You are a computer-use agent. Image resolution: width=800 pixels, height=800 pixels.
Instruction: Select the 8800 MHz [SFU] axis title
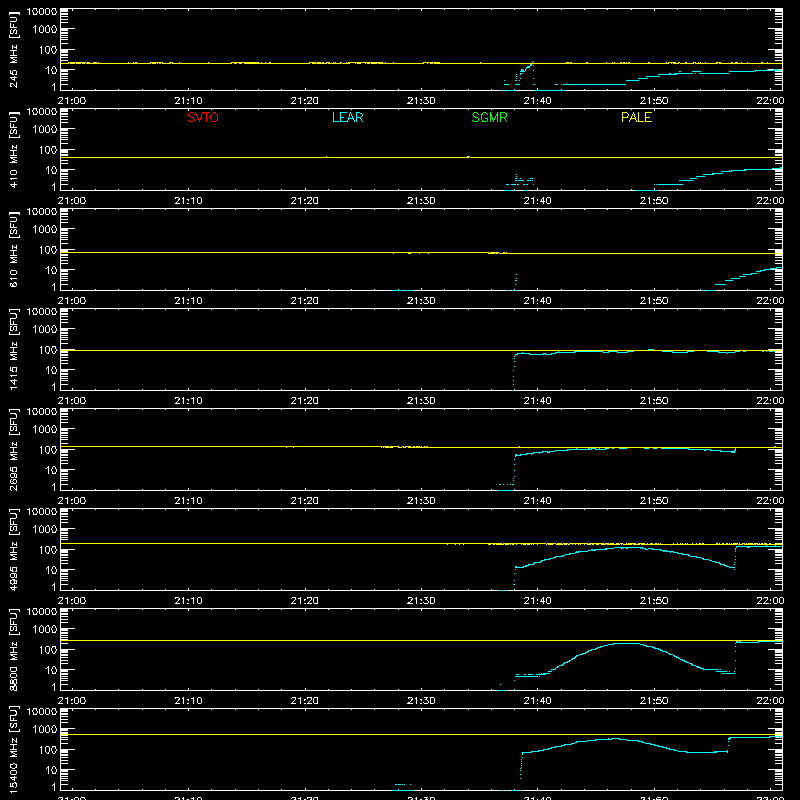click(14, 650)
